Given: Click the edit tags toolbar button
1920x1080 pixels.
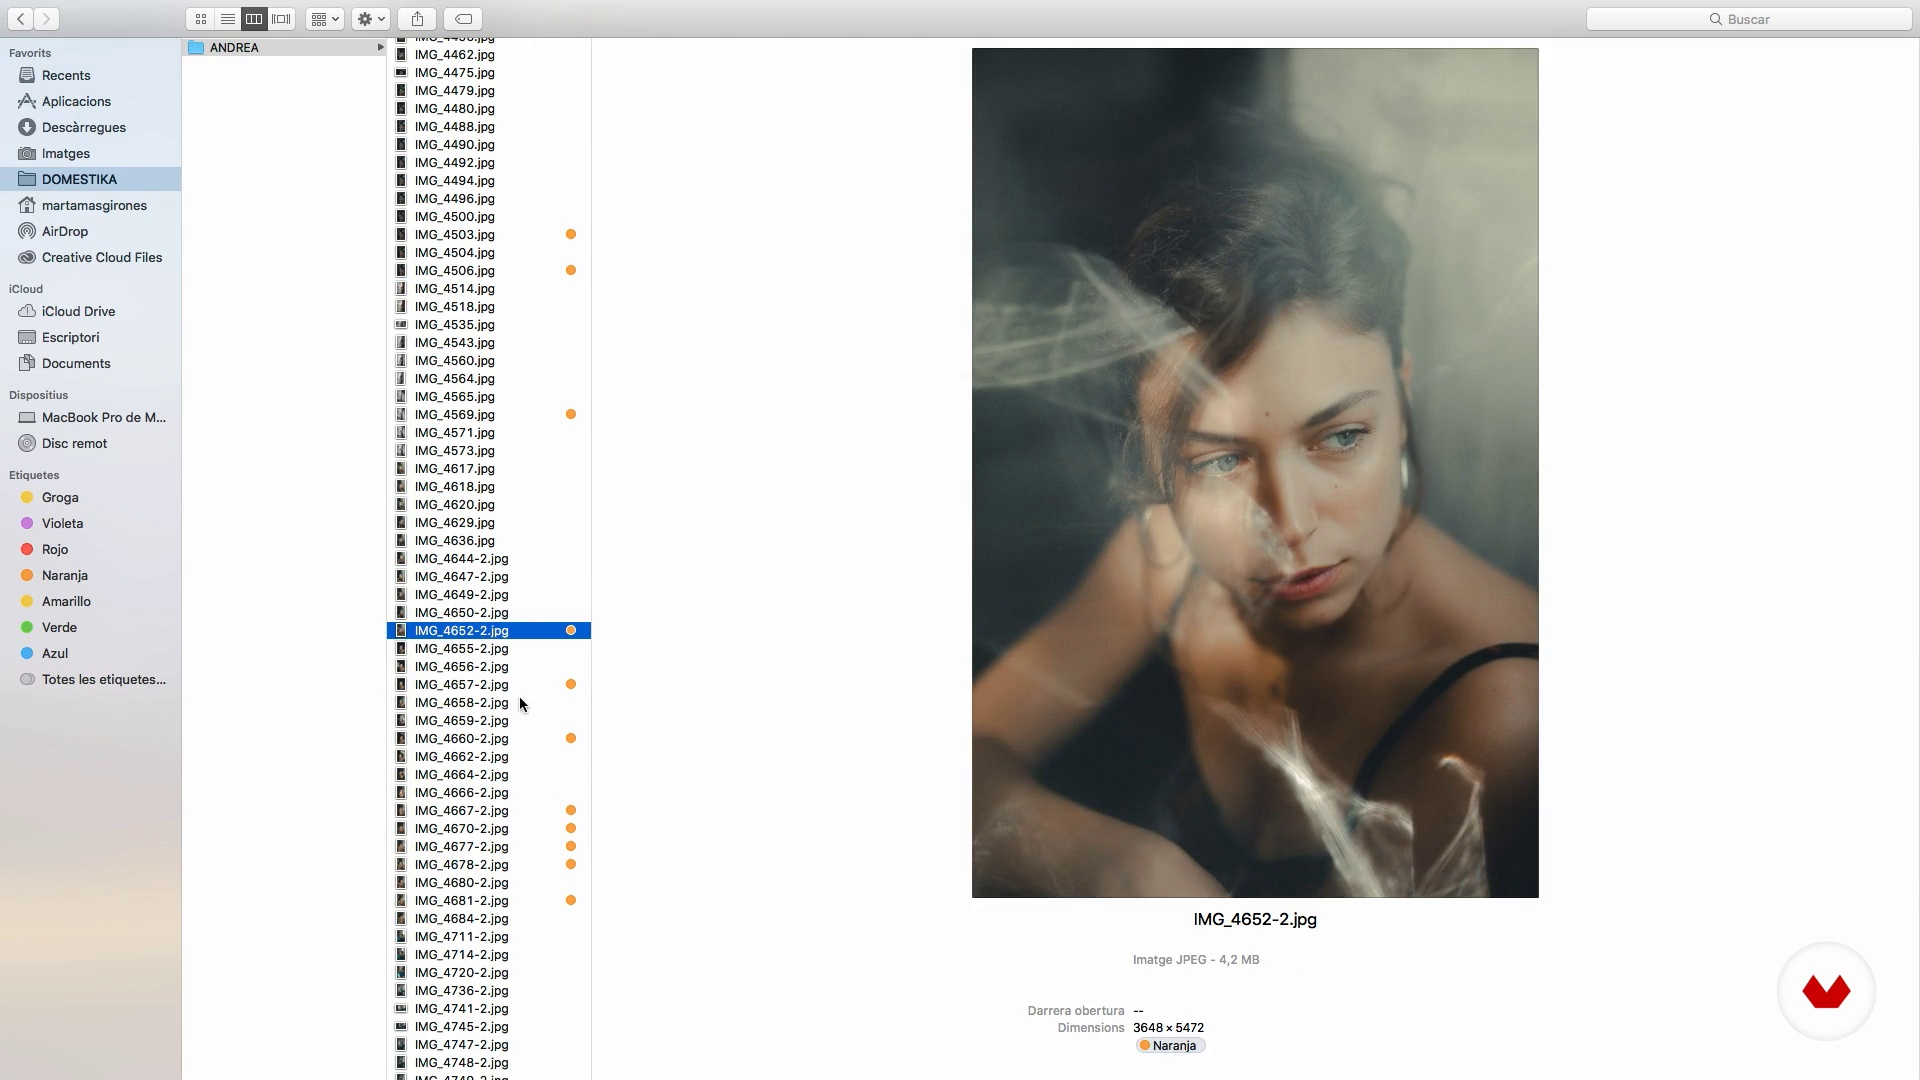Looking at the screenshot, I should pos(464,19).
